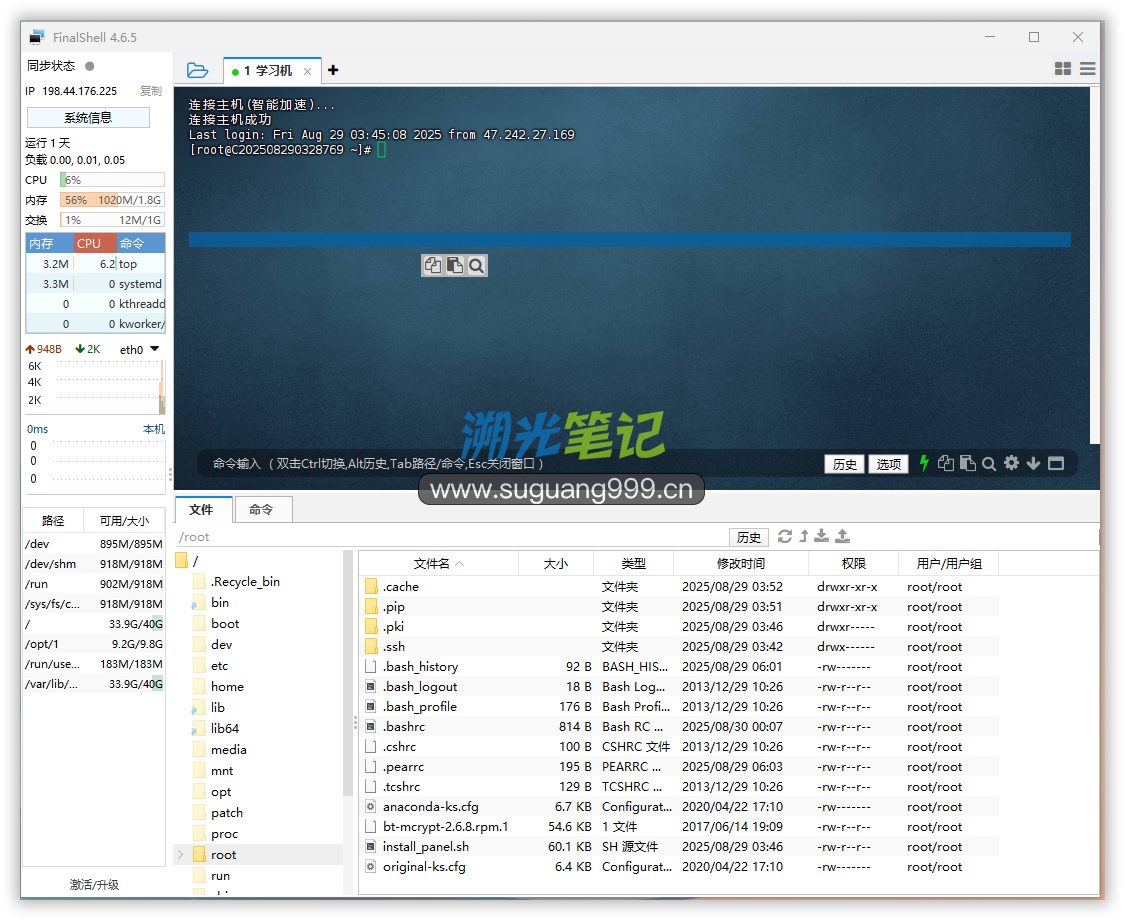Click the 选项 button in command bar
The width and height of the screenshot is (1125, 920).
coord(888,464)
